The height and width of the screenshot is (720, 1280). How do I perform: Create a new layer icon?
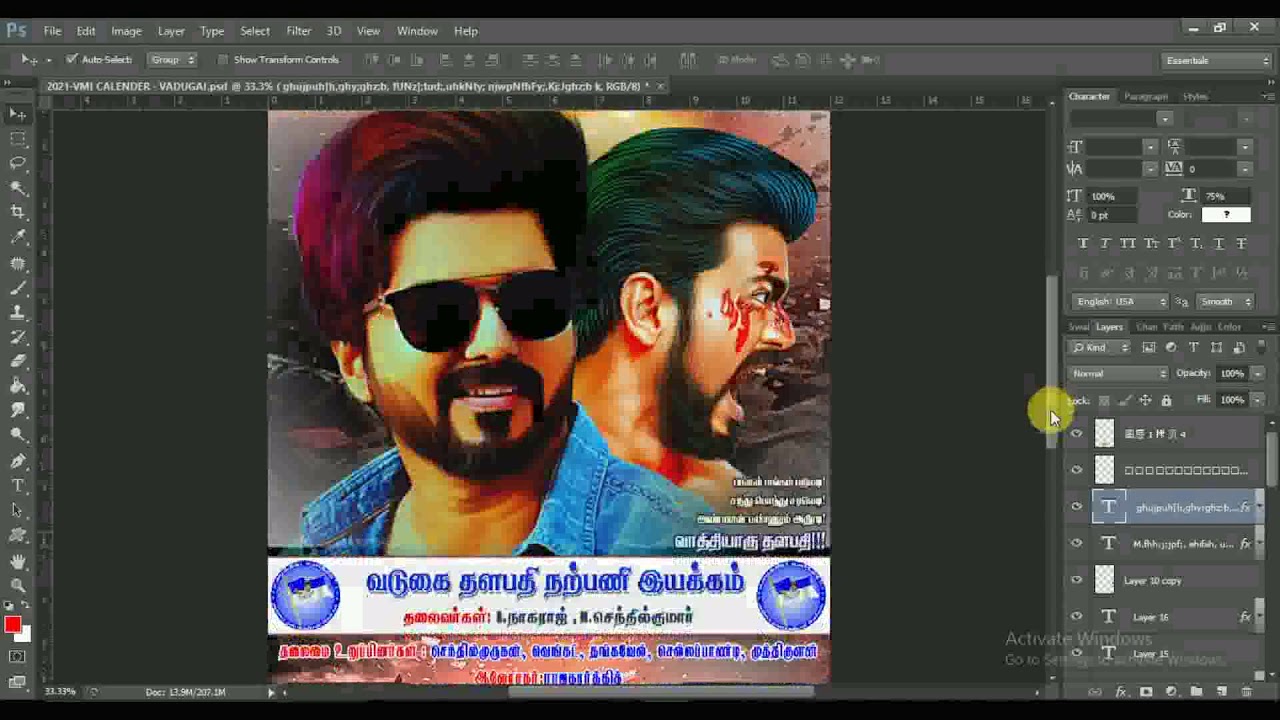1221,692
